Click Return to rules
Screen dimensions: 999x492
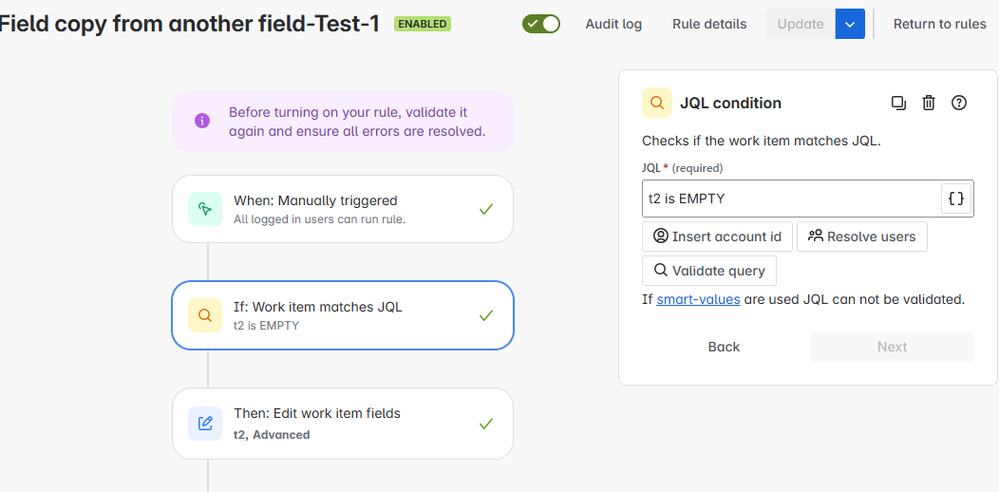pyautogui.click(x=939, y=24)
